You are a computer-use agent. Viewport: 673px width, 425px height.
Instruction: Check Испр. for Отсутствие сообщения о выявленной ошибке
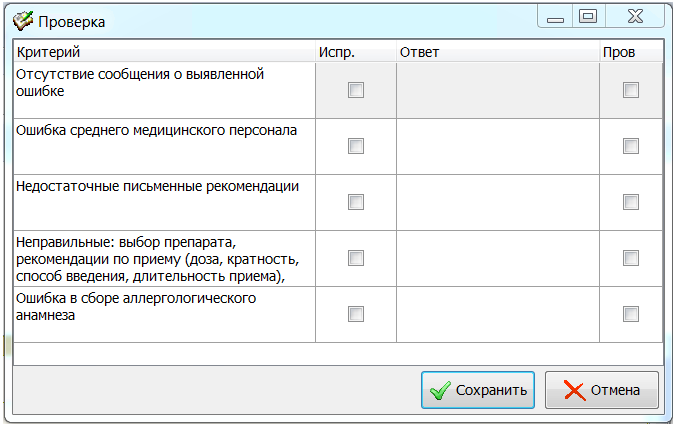(x=355, y=90)
